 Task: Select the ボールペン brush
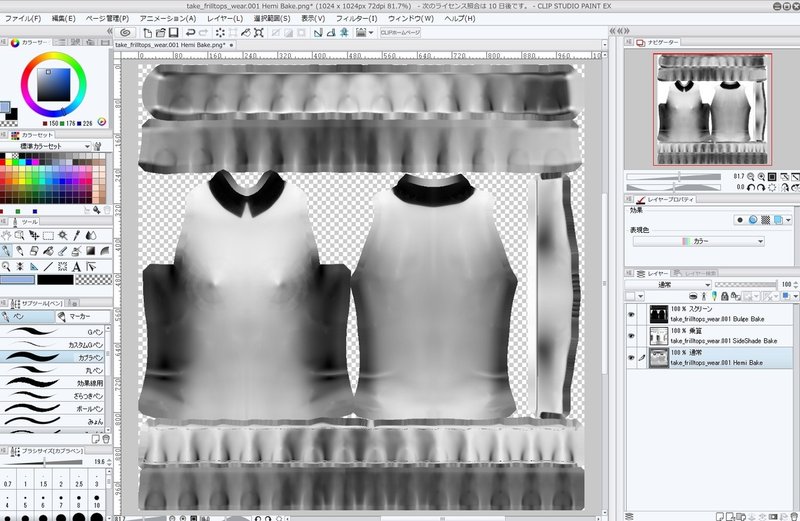coord(53,408)
